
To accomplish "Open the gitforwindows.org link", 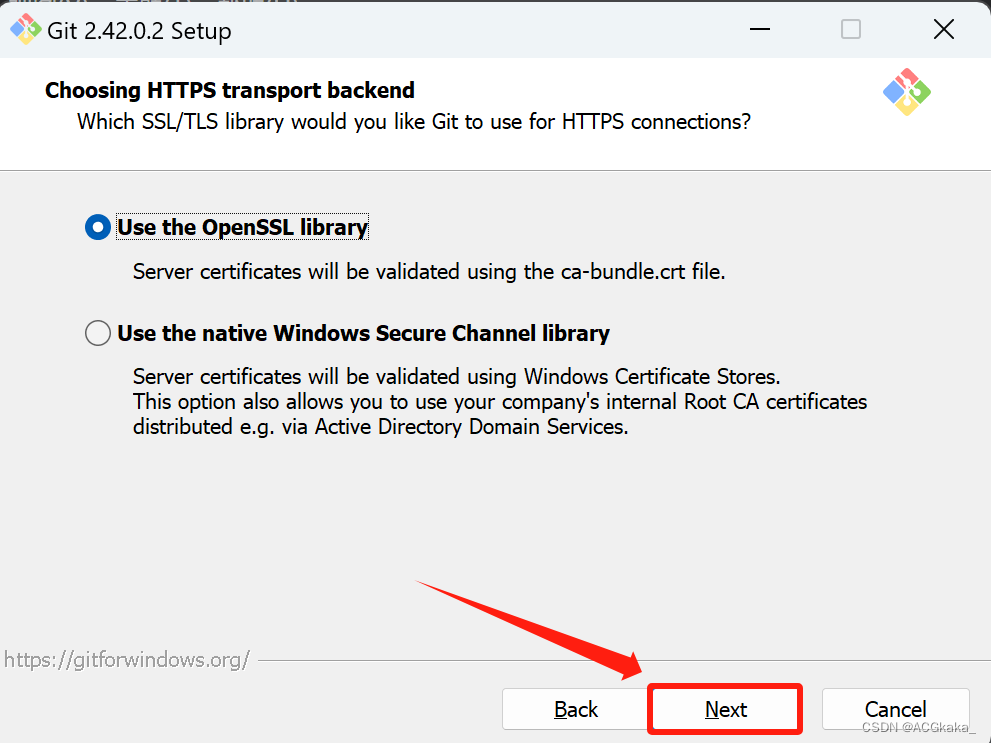I will [127, 660].
